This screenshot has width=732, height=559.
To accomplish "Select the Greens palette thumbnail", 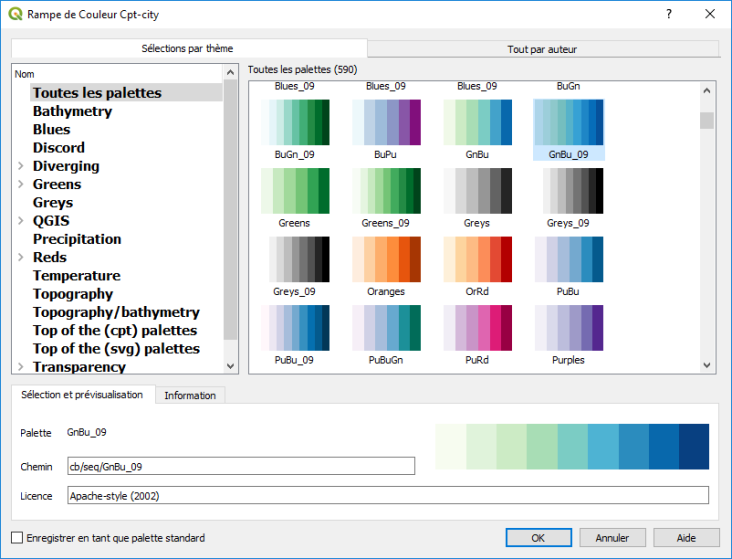I will [294, 190].
